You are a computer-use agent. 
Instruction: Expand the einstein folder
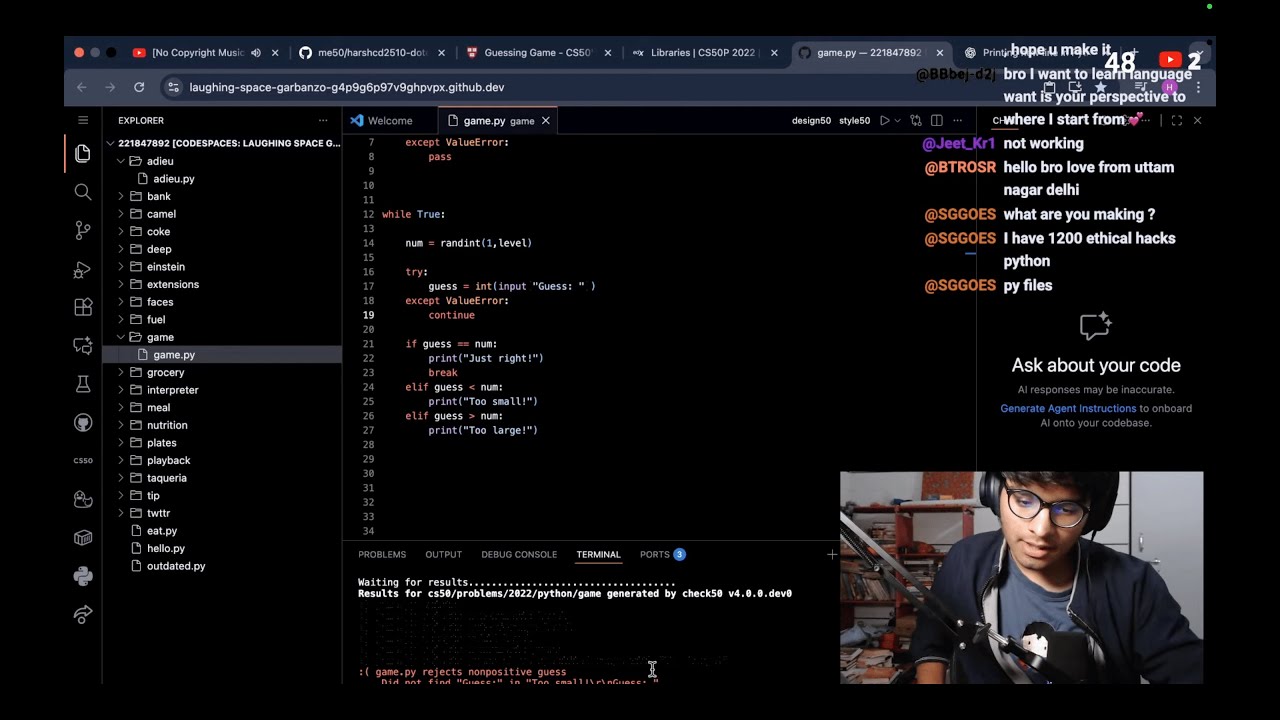121,267
